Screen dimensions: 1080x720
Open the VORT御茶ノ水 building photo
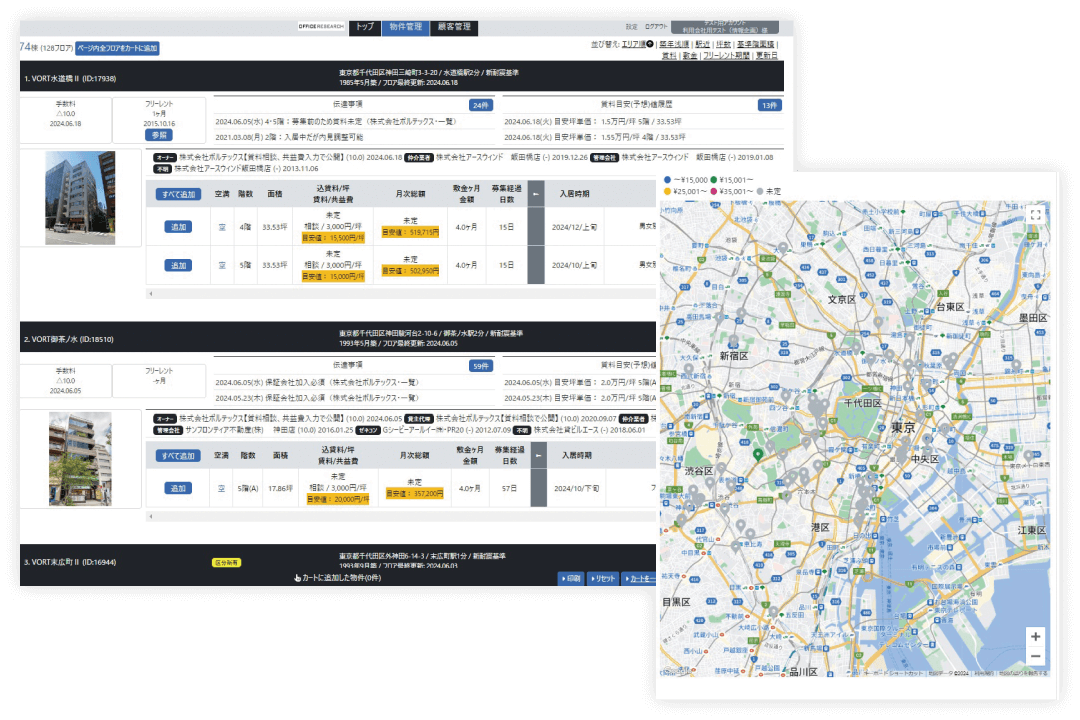[x=80, y=459]
